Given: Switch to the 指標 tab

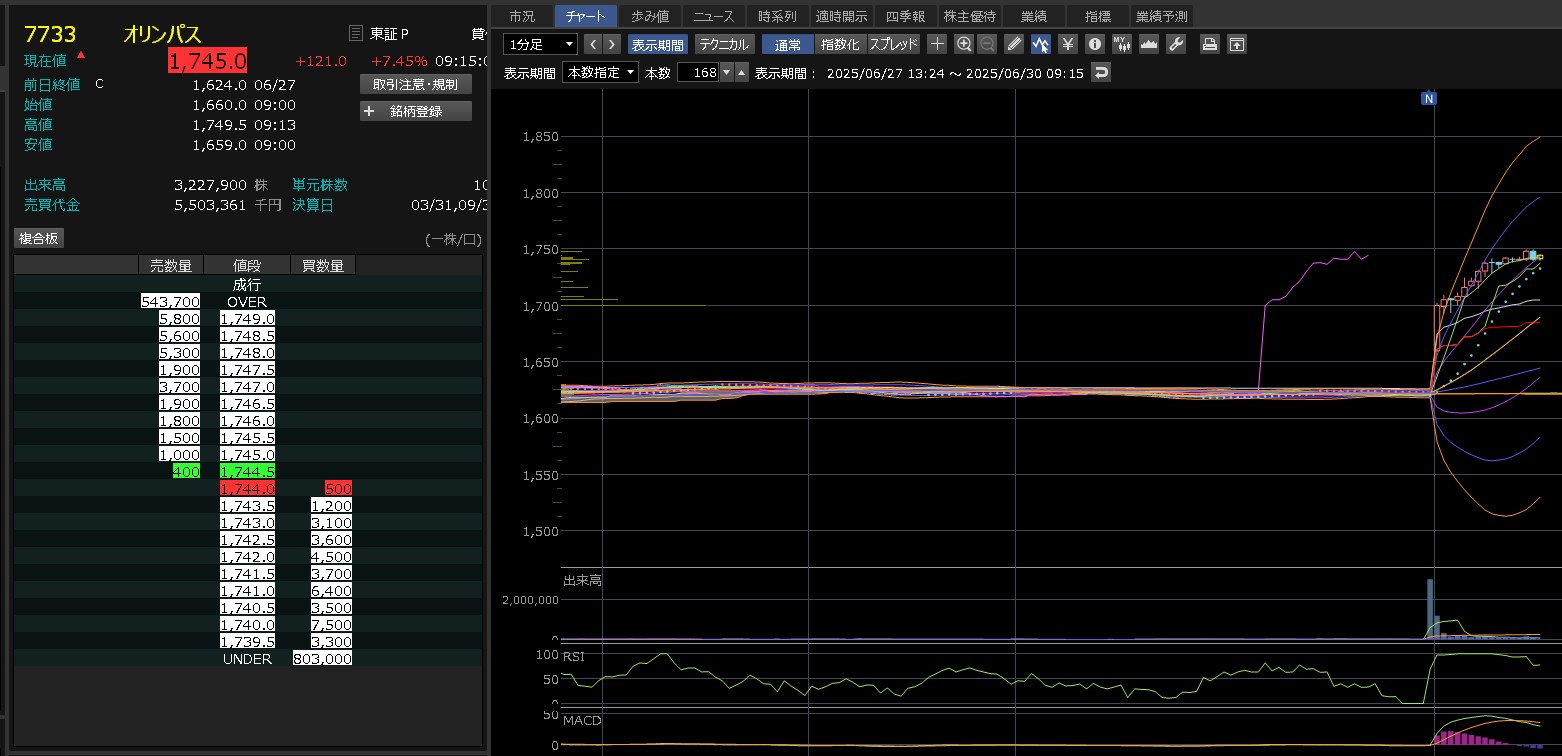Looking at the screenshot, I should point(1098,16).
